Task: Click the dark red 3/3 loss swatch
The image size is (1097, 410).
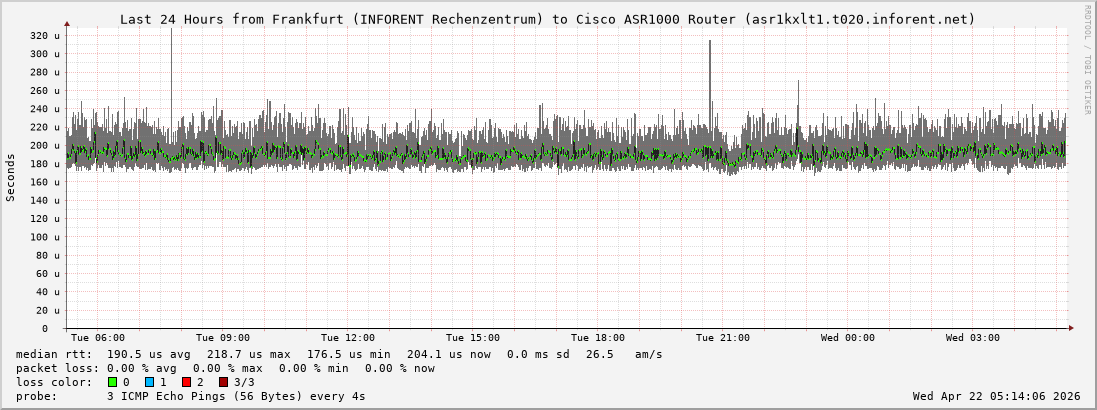Action: (x=223, y=382)
